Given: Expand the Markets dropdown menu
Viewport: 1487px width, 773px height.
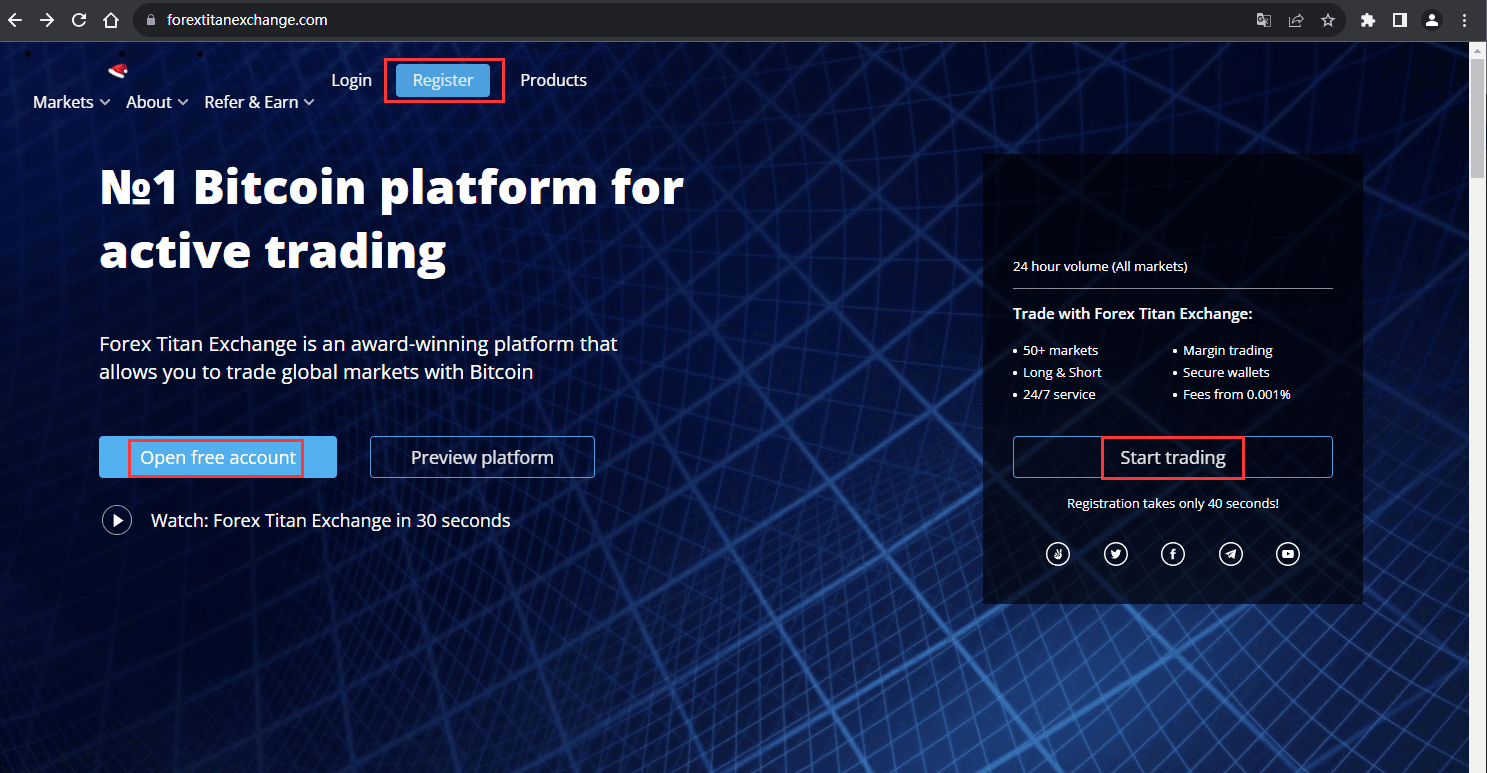Looking at the screenshot, I should (x=71, y=102).
